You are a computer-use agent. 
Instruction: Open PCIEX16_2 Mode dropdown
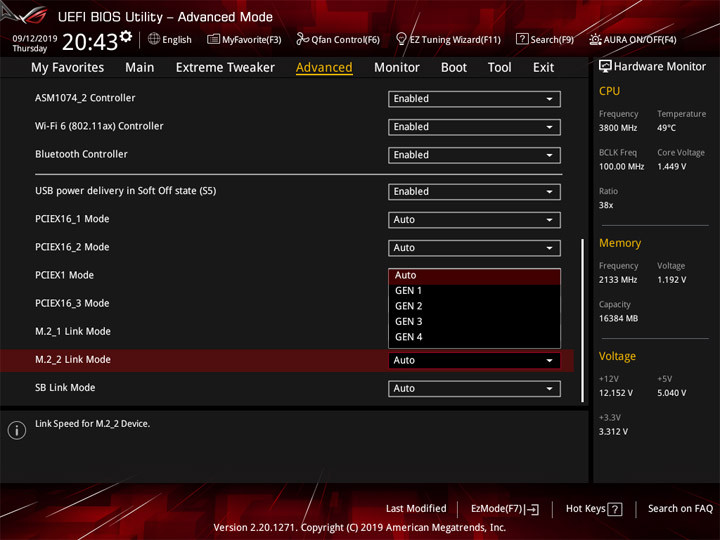(474, 248)
